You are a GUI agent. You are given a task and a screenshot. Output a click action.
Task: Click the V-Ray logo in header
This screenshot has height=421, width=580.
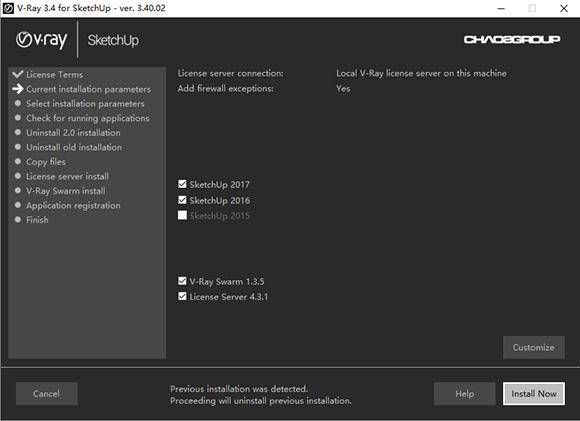[41, 40]
